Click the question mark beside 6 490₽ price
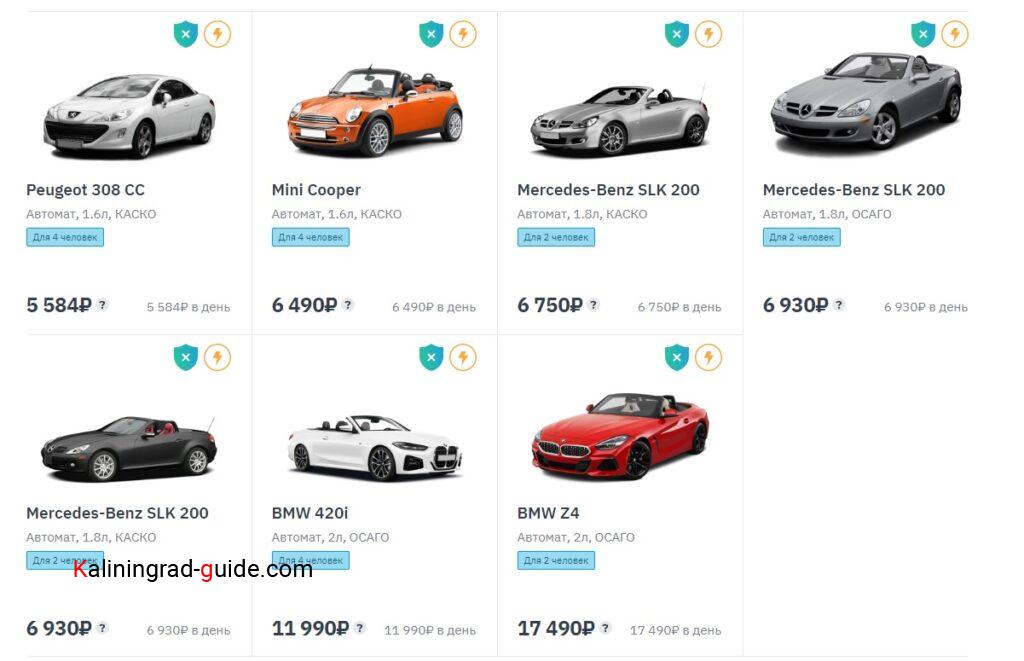 (348, 305)
